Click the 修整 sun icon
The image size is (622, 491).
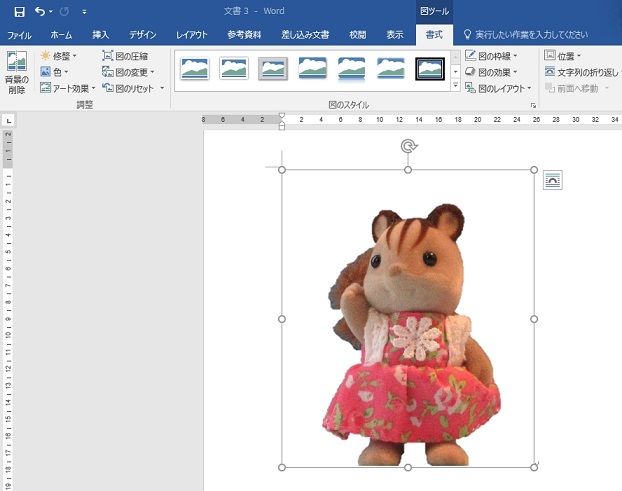[x=46, y=56]
